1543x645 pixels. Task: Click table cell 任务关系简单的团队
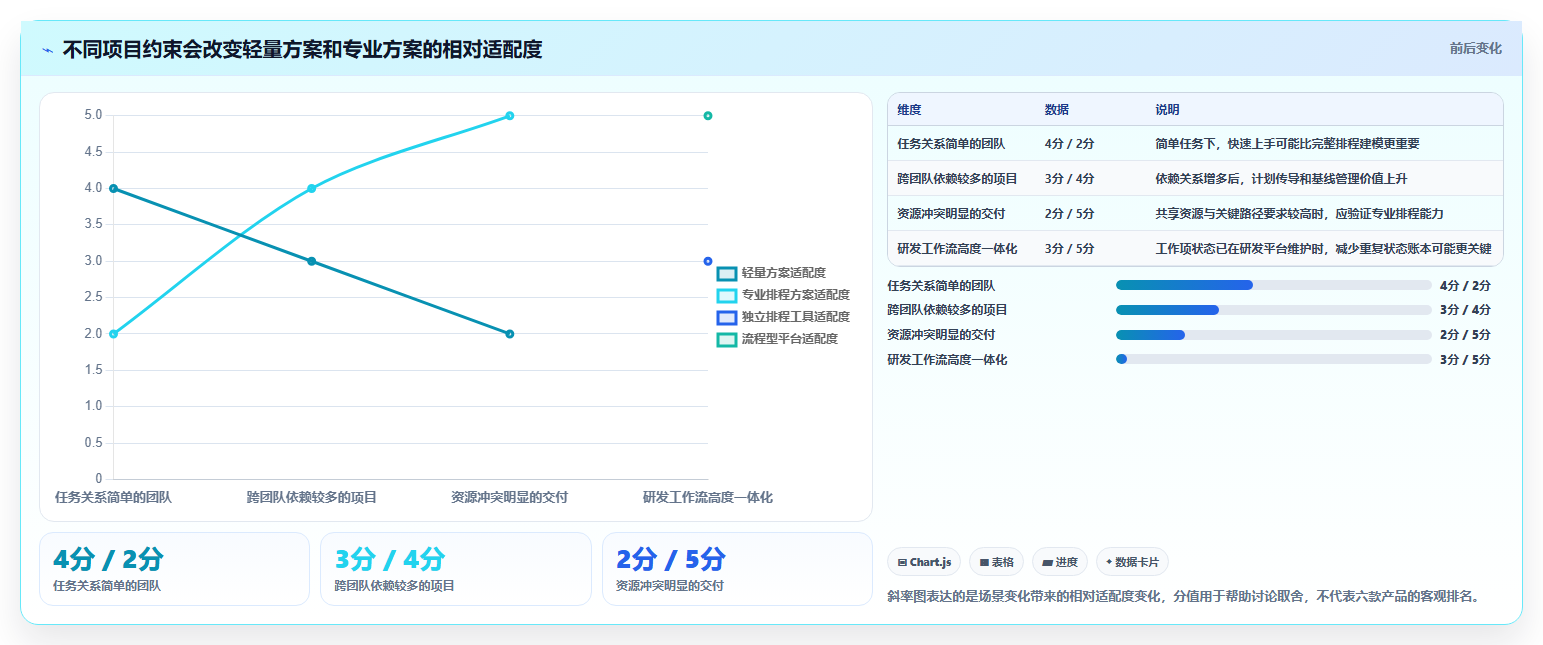click(952, 144)
